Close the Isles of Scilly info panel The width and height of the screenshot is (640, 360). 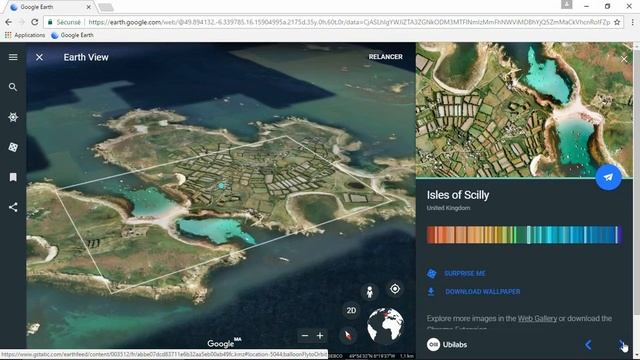pos(624,59)
